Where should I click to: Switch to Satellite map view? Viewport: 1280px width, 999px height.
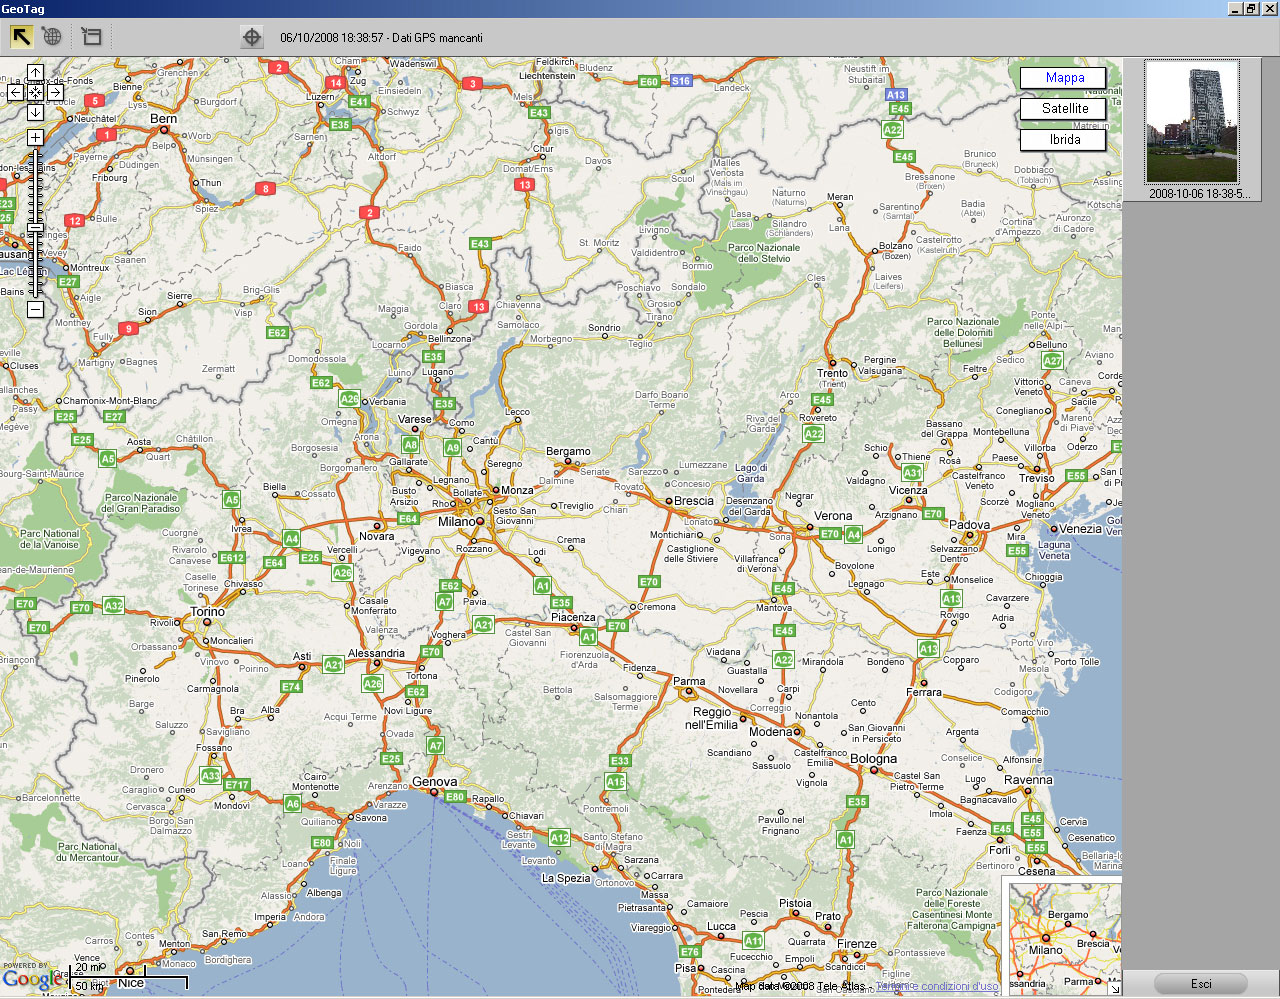tap(1064, 109)
